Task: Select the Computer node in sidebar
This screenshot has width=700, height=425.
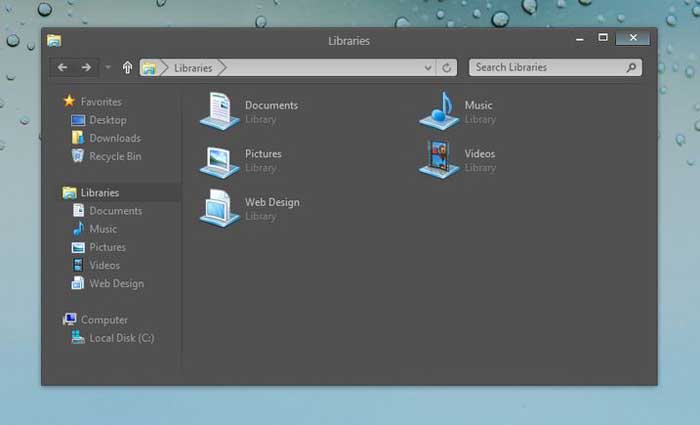Action: tap(104, 320)
